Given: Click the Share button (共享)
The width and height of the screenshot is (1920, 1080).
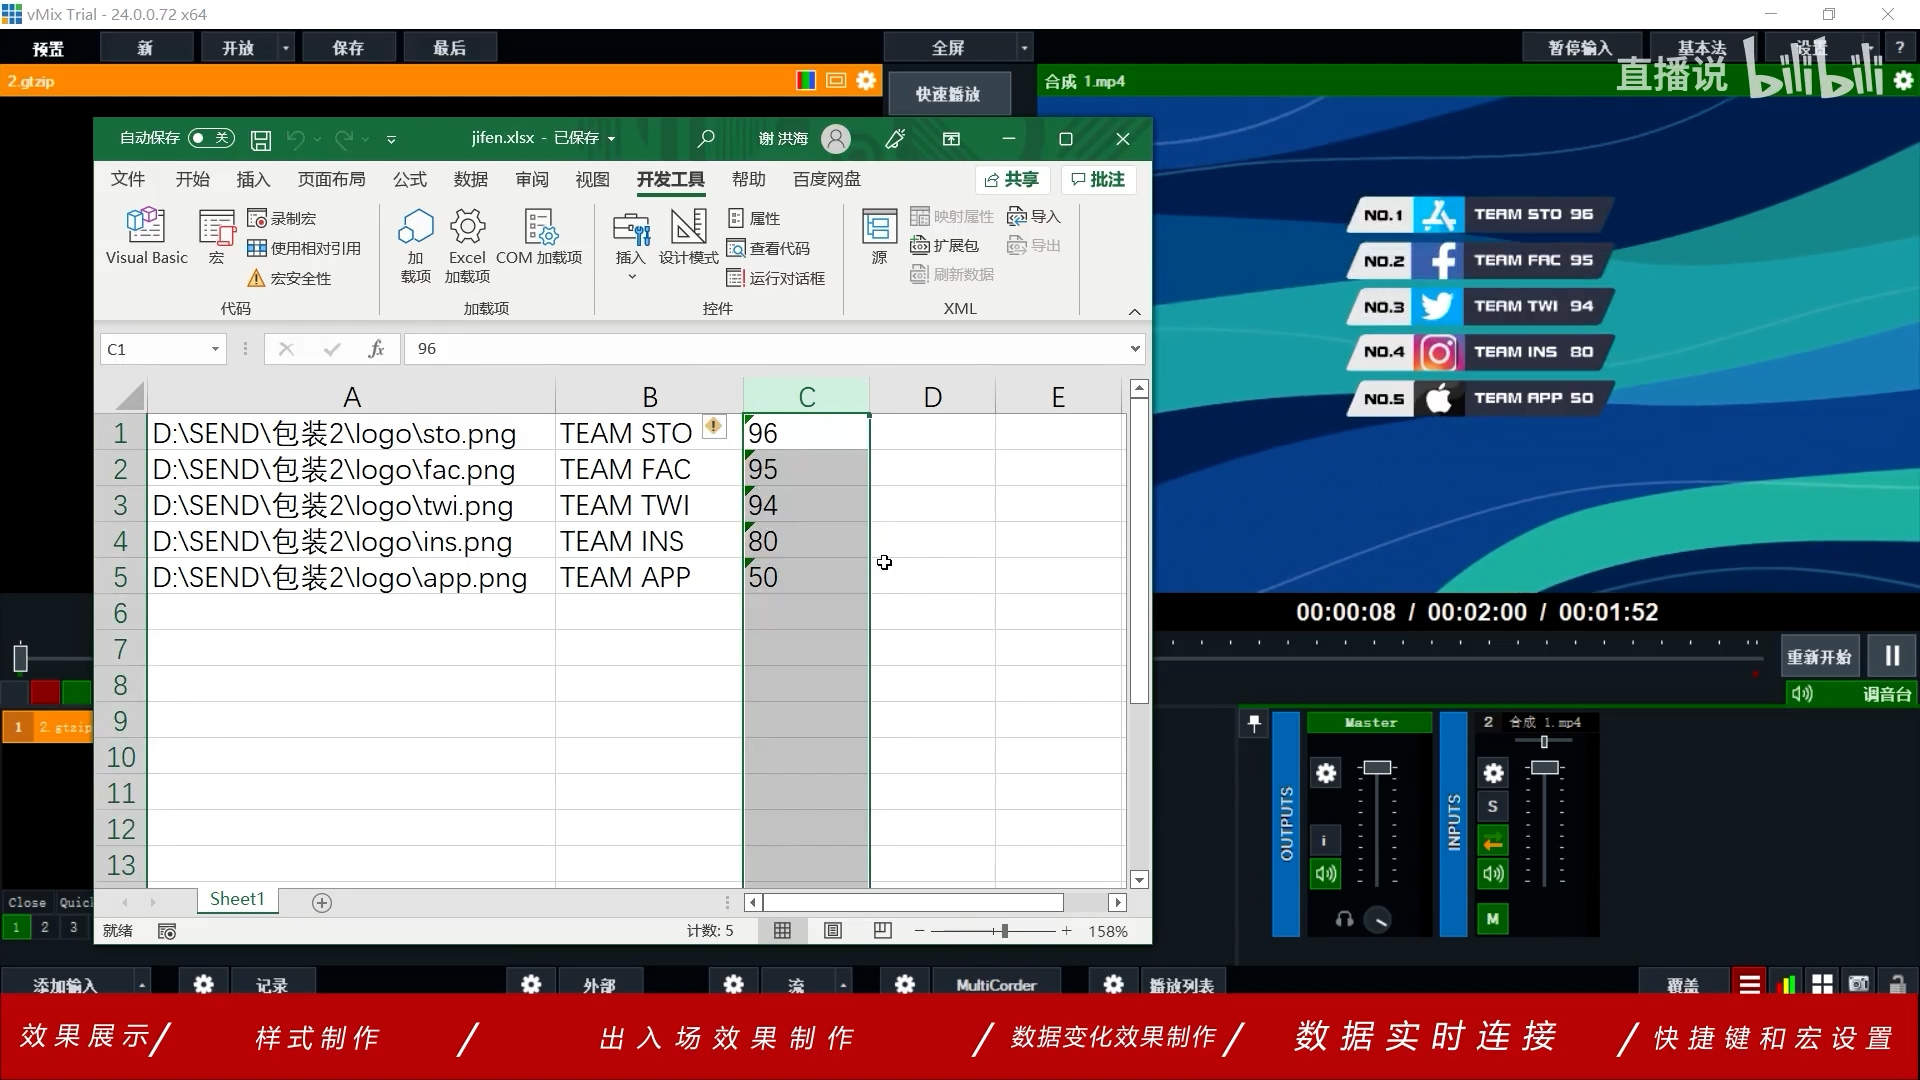Looking at the screenshot, I should click(1011, 179).
